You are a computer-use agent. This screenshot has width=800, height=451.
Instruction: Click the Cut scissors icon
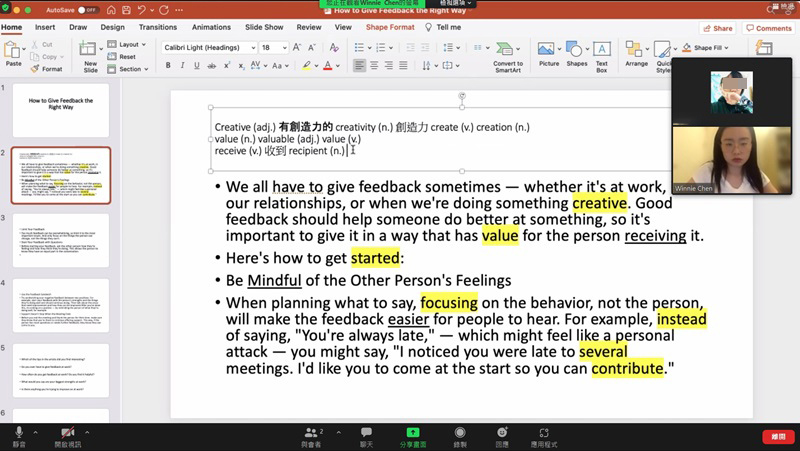point(35,45)
